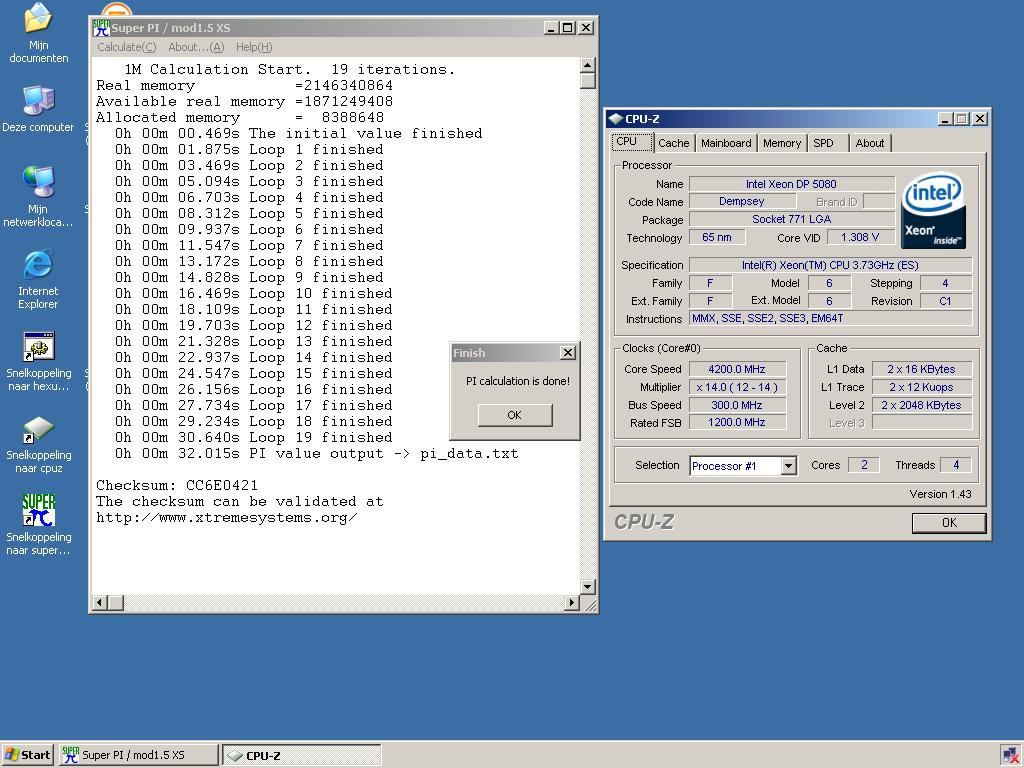
Task: Switch to the Mainboard tab
Action: (726, 143)
